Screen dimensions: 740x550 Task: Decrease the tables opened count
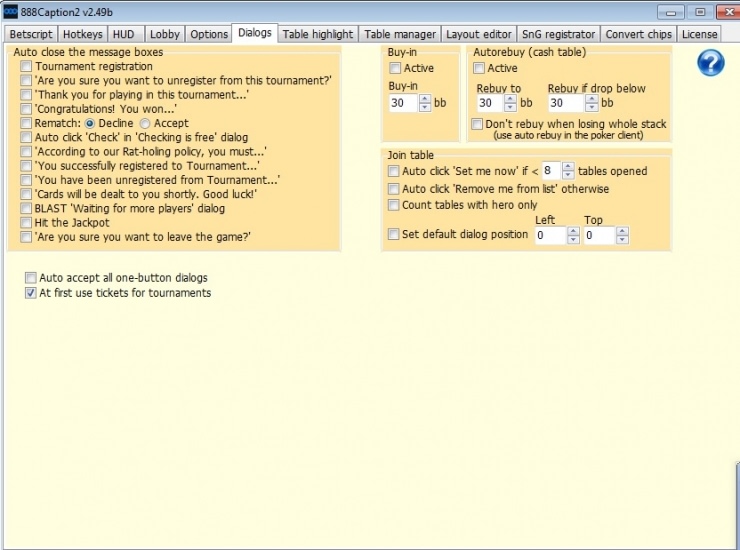tap(568, 175)
